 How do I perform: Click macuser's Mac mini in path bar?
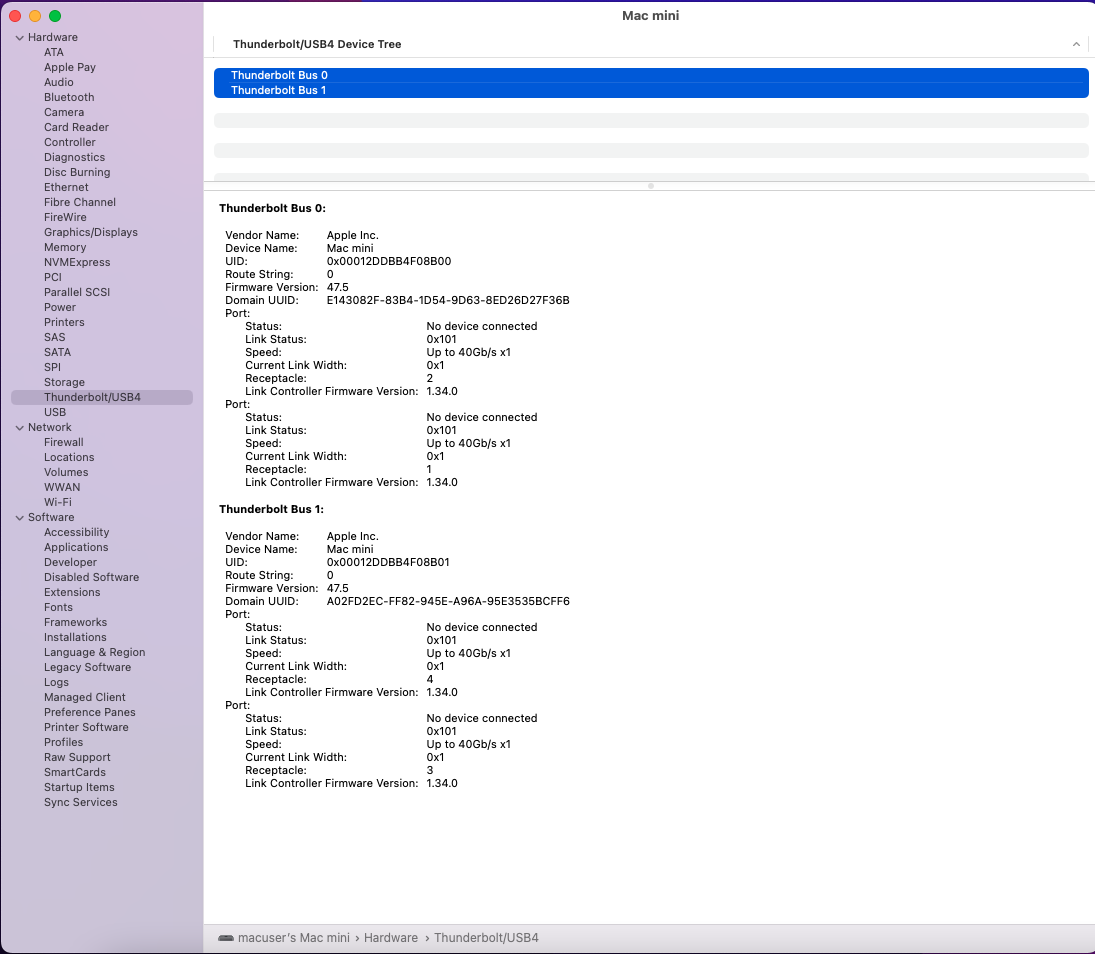click(293, 938)
